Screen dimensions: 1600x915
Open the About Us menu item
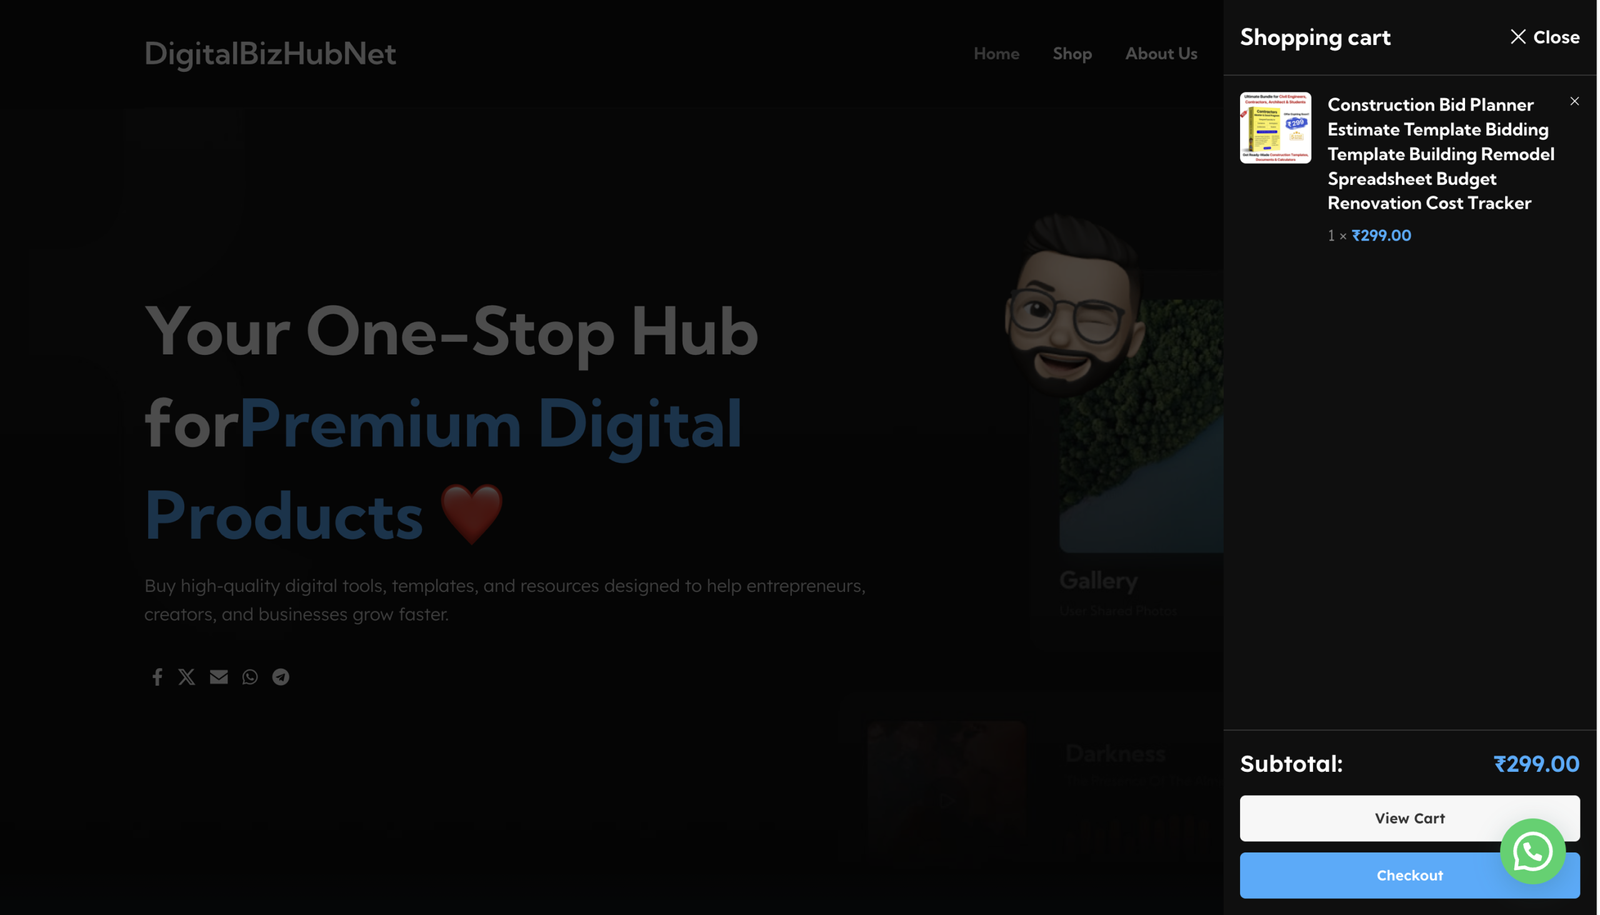(1161, 54)
